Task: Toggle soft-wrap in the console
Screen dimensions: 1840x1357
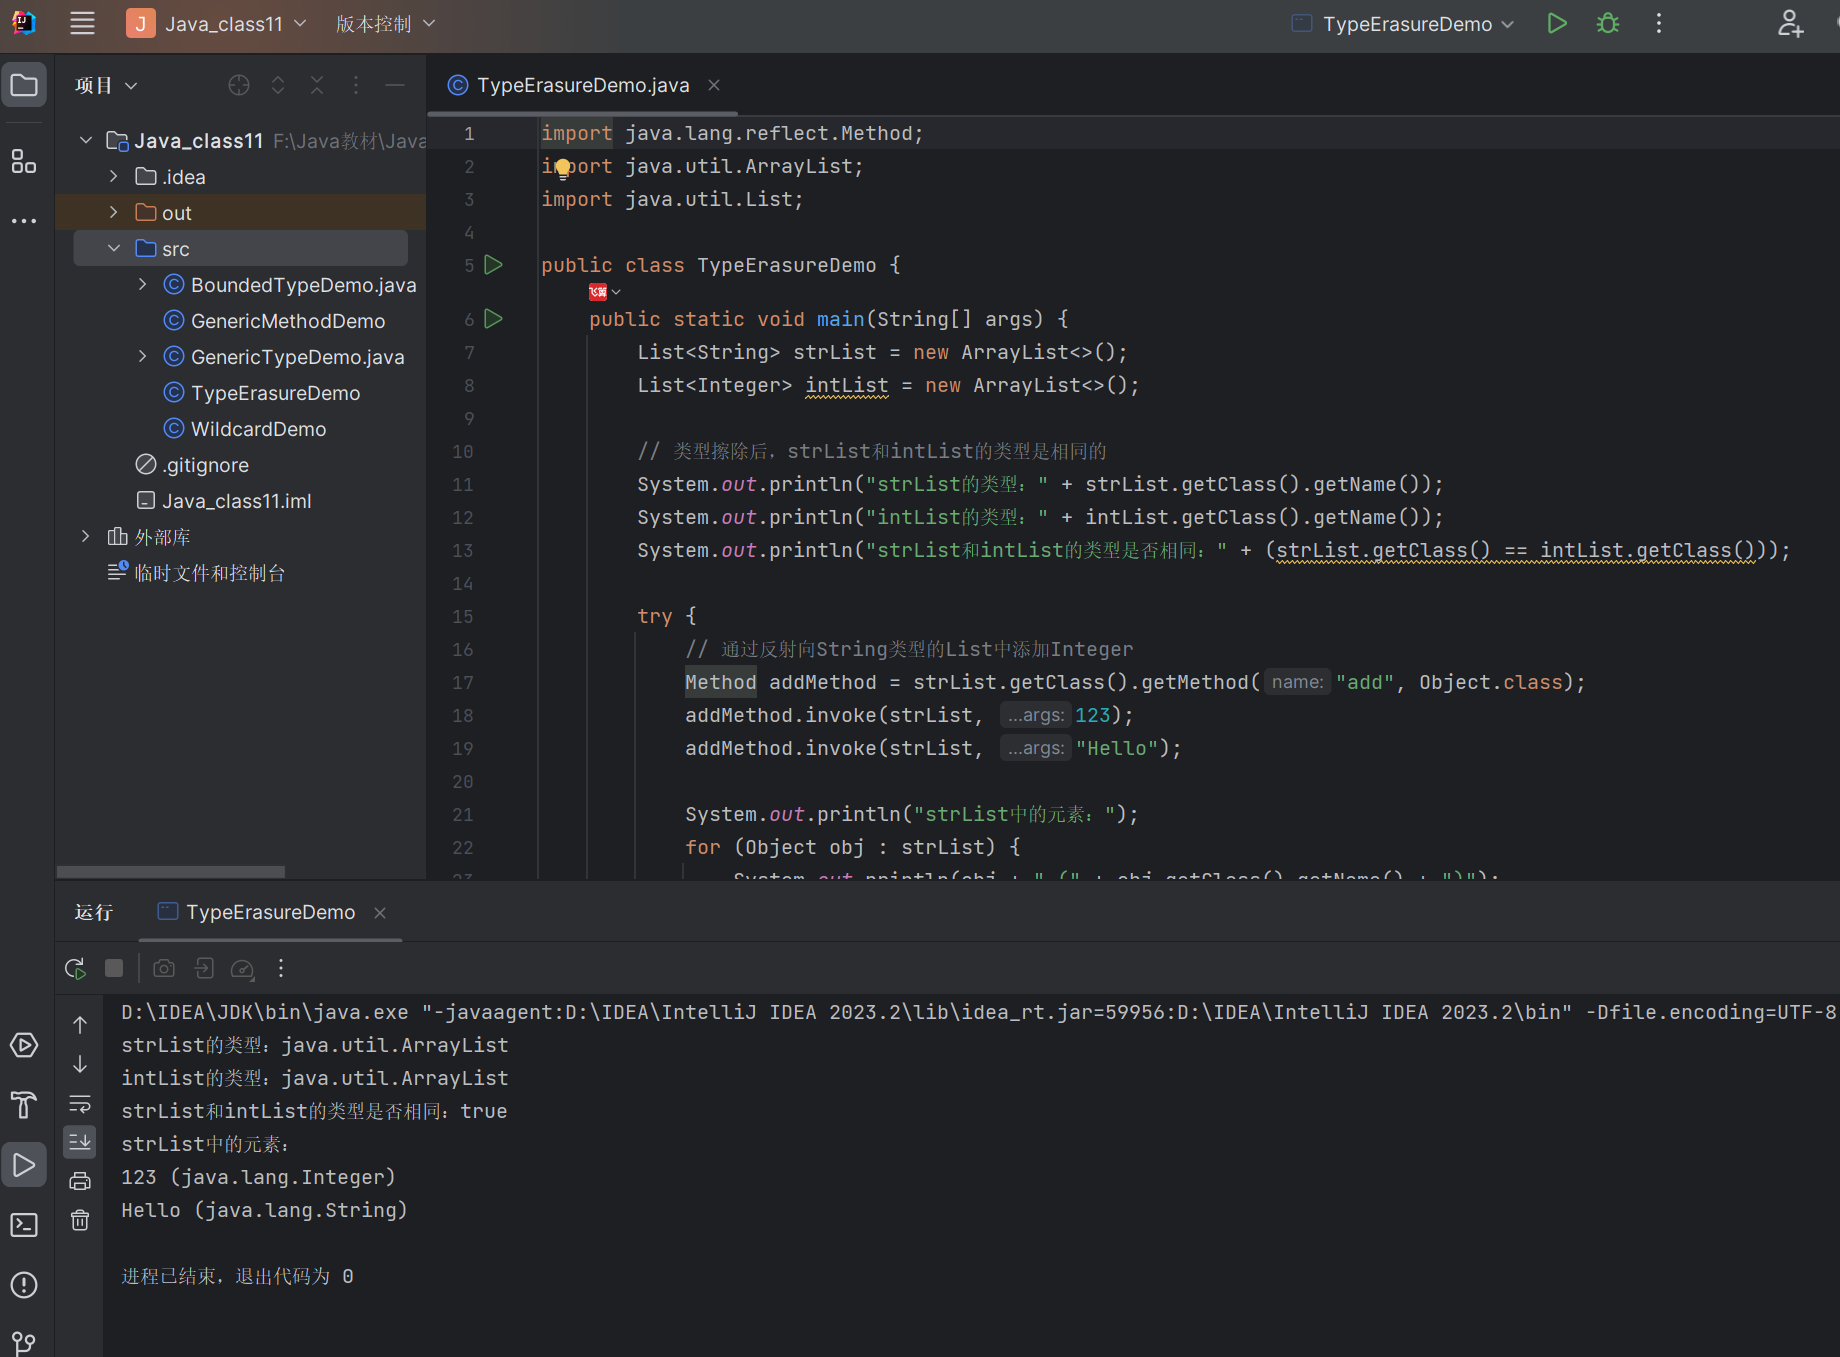Action: point(80,1104)
